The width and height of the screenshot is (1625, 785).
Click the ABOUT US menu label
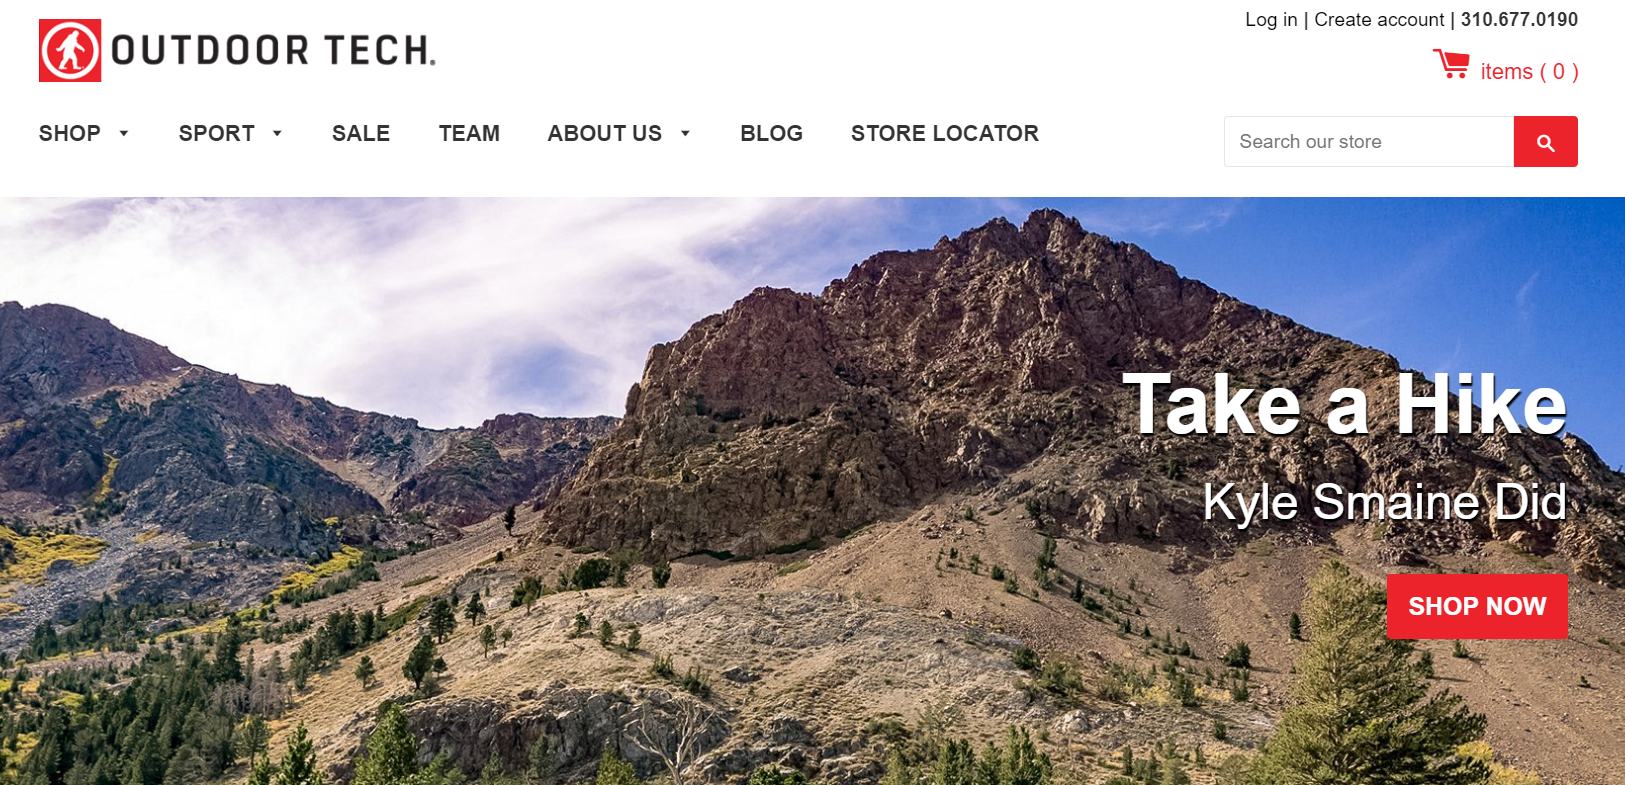click(x=605, y=133)
